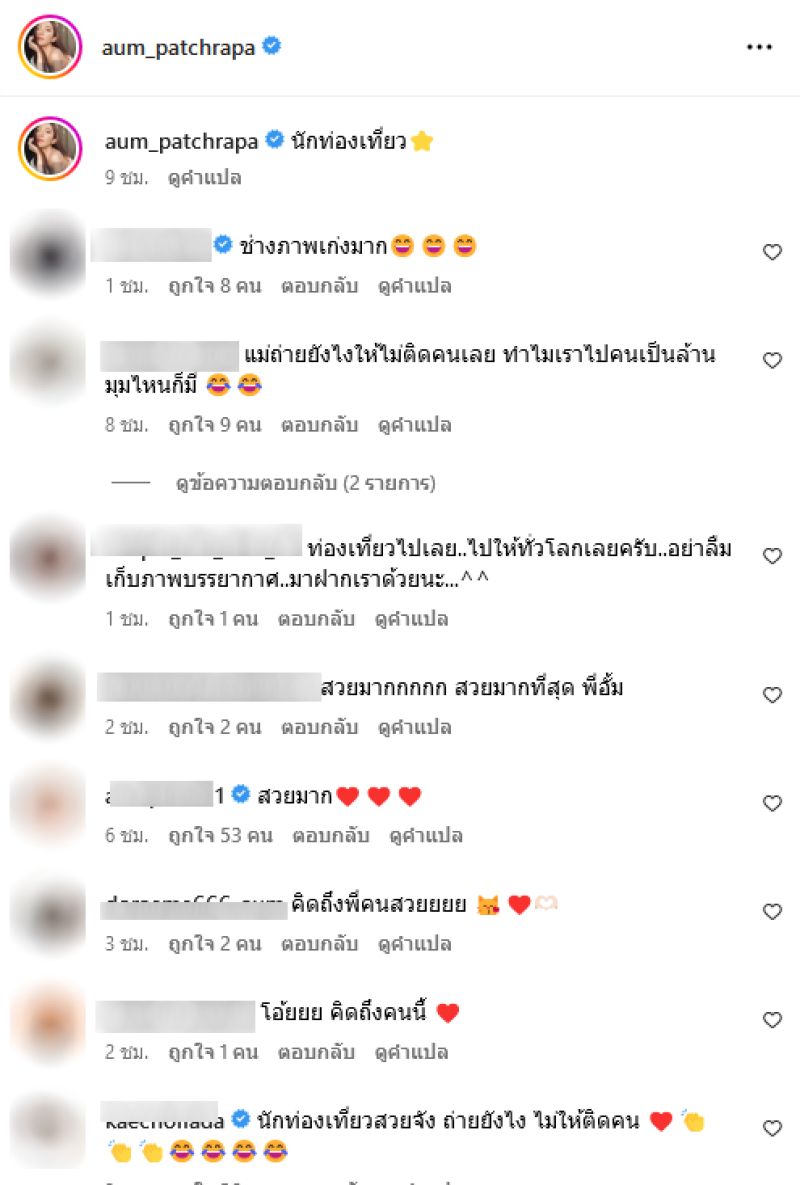
Task: Reply to the คิดถึงพี่คนสวยยยย comment
Action: click(319, 944)
